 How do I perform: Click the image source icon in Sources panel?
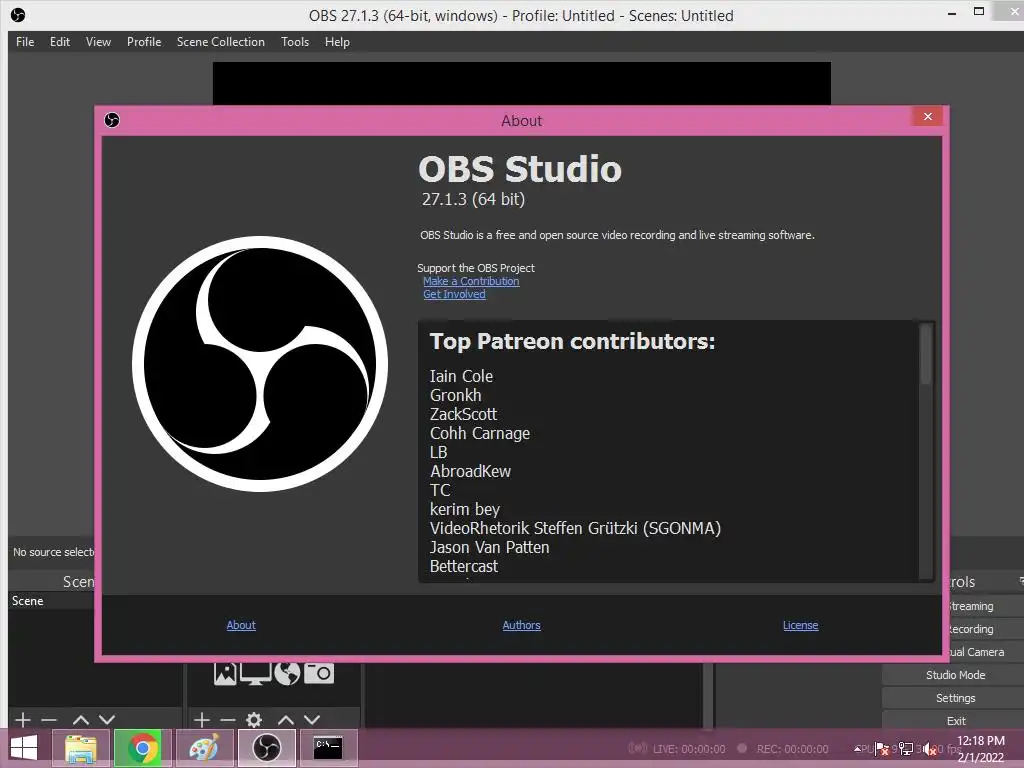tap(225, 673)
